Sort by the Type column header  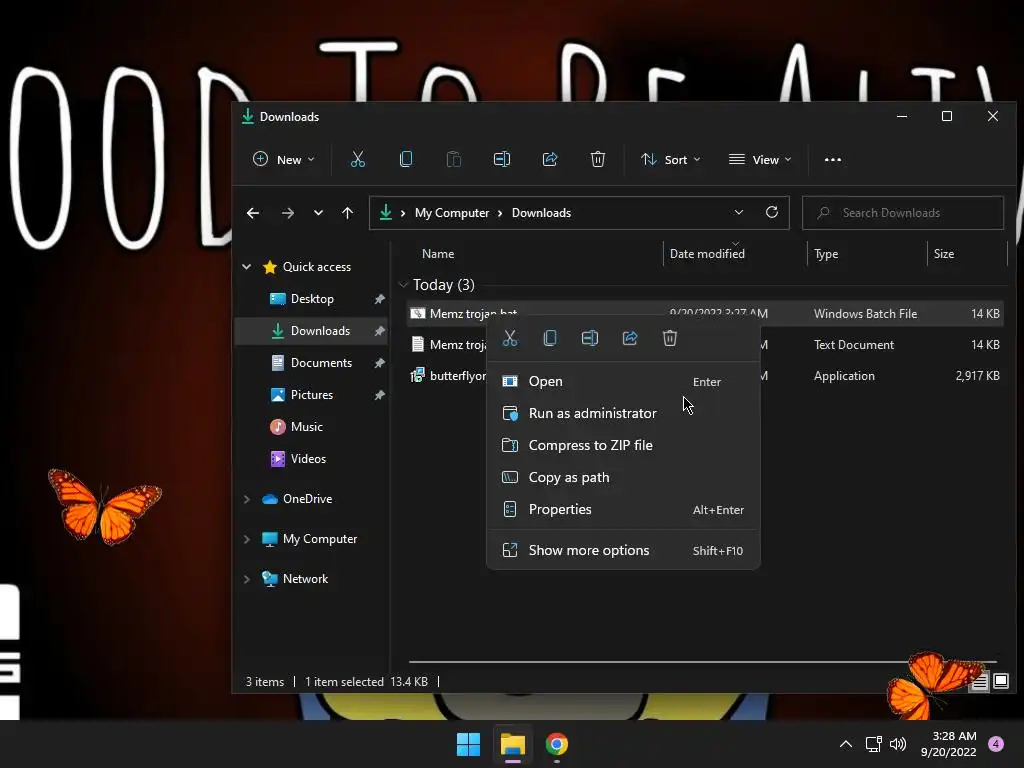(826, 254)
